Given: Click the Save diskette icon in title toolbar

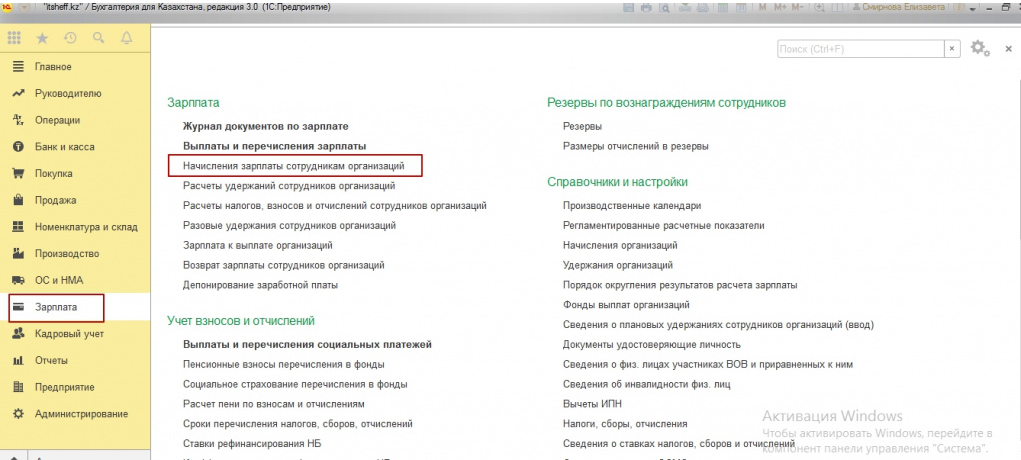Looking at the screenshot, I should (628, 8).
